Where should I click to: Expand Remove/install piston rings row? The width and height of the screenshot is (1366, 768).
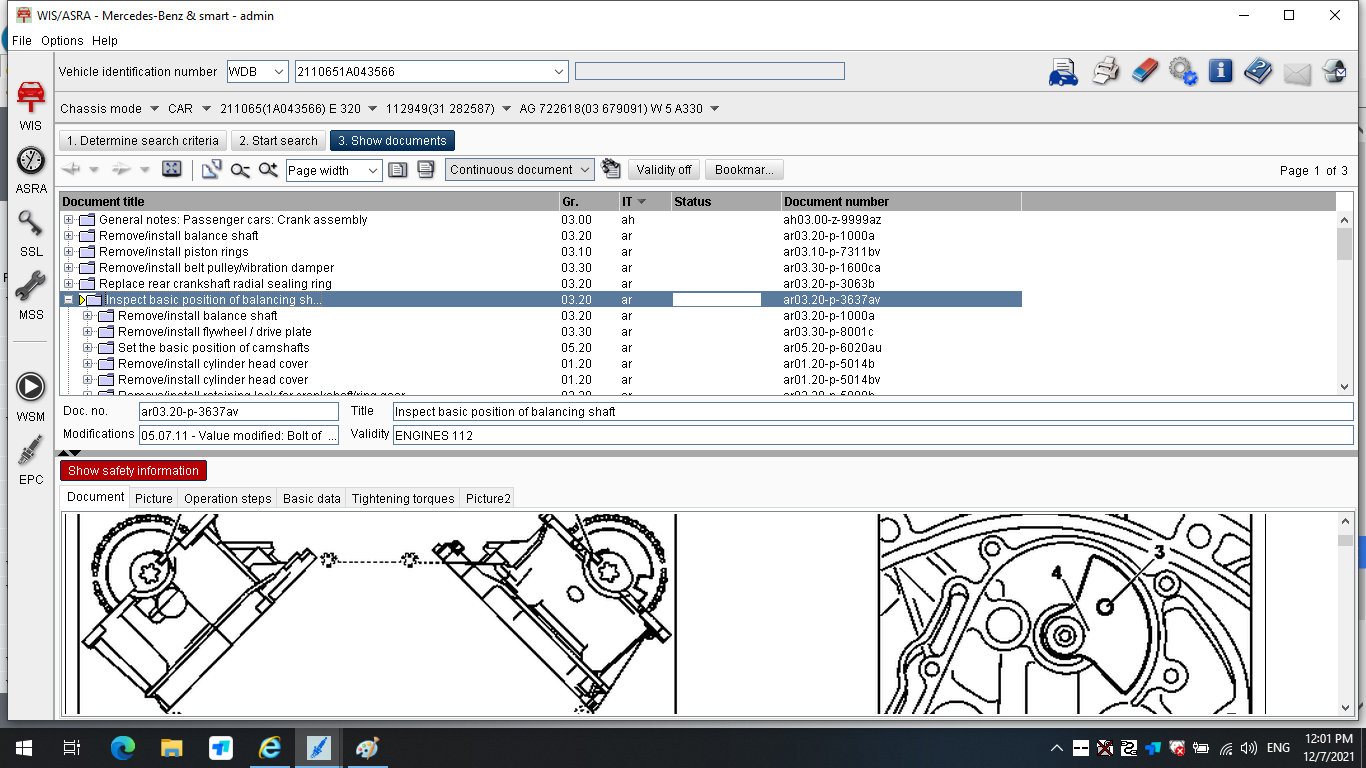pos(69,252)
